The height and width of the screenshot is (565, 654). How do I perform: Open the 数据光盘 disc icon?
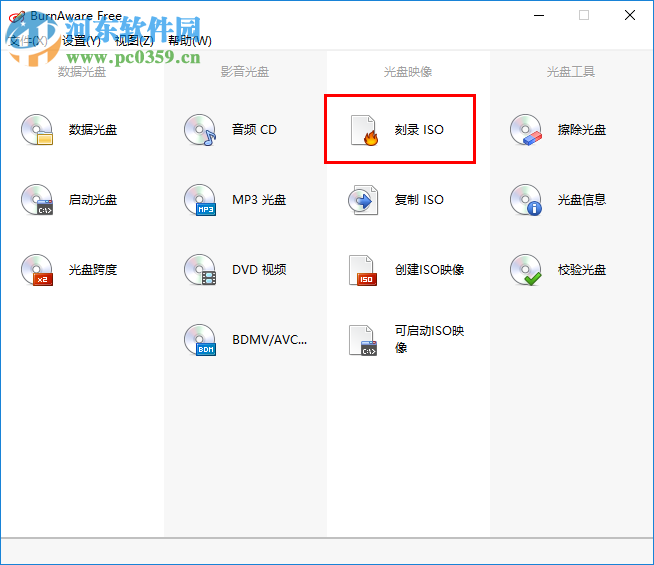click(37, 130)
